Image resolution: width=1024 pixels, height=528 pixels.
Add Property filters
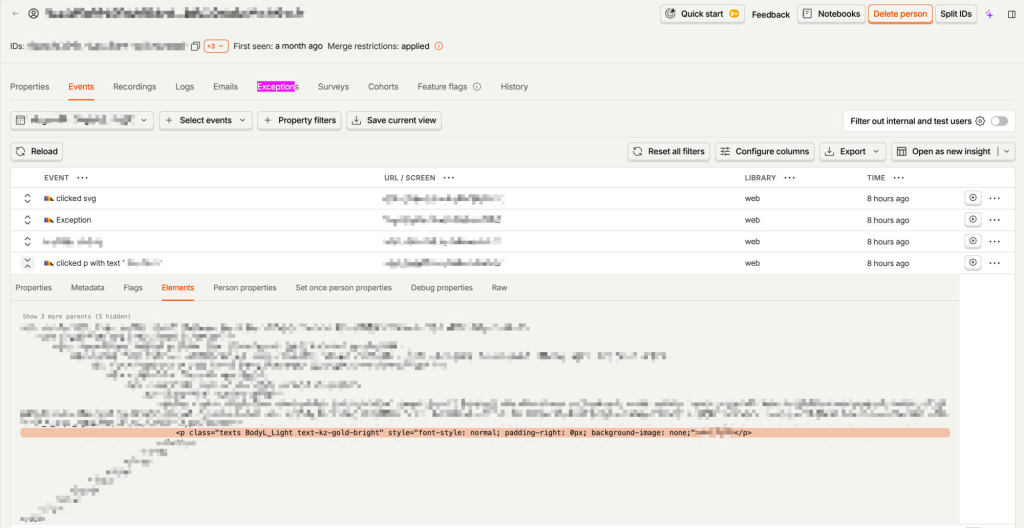(x=299, y=120)
